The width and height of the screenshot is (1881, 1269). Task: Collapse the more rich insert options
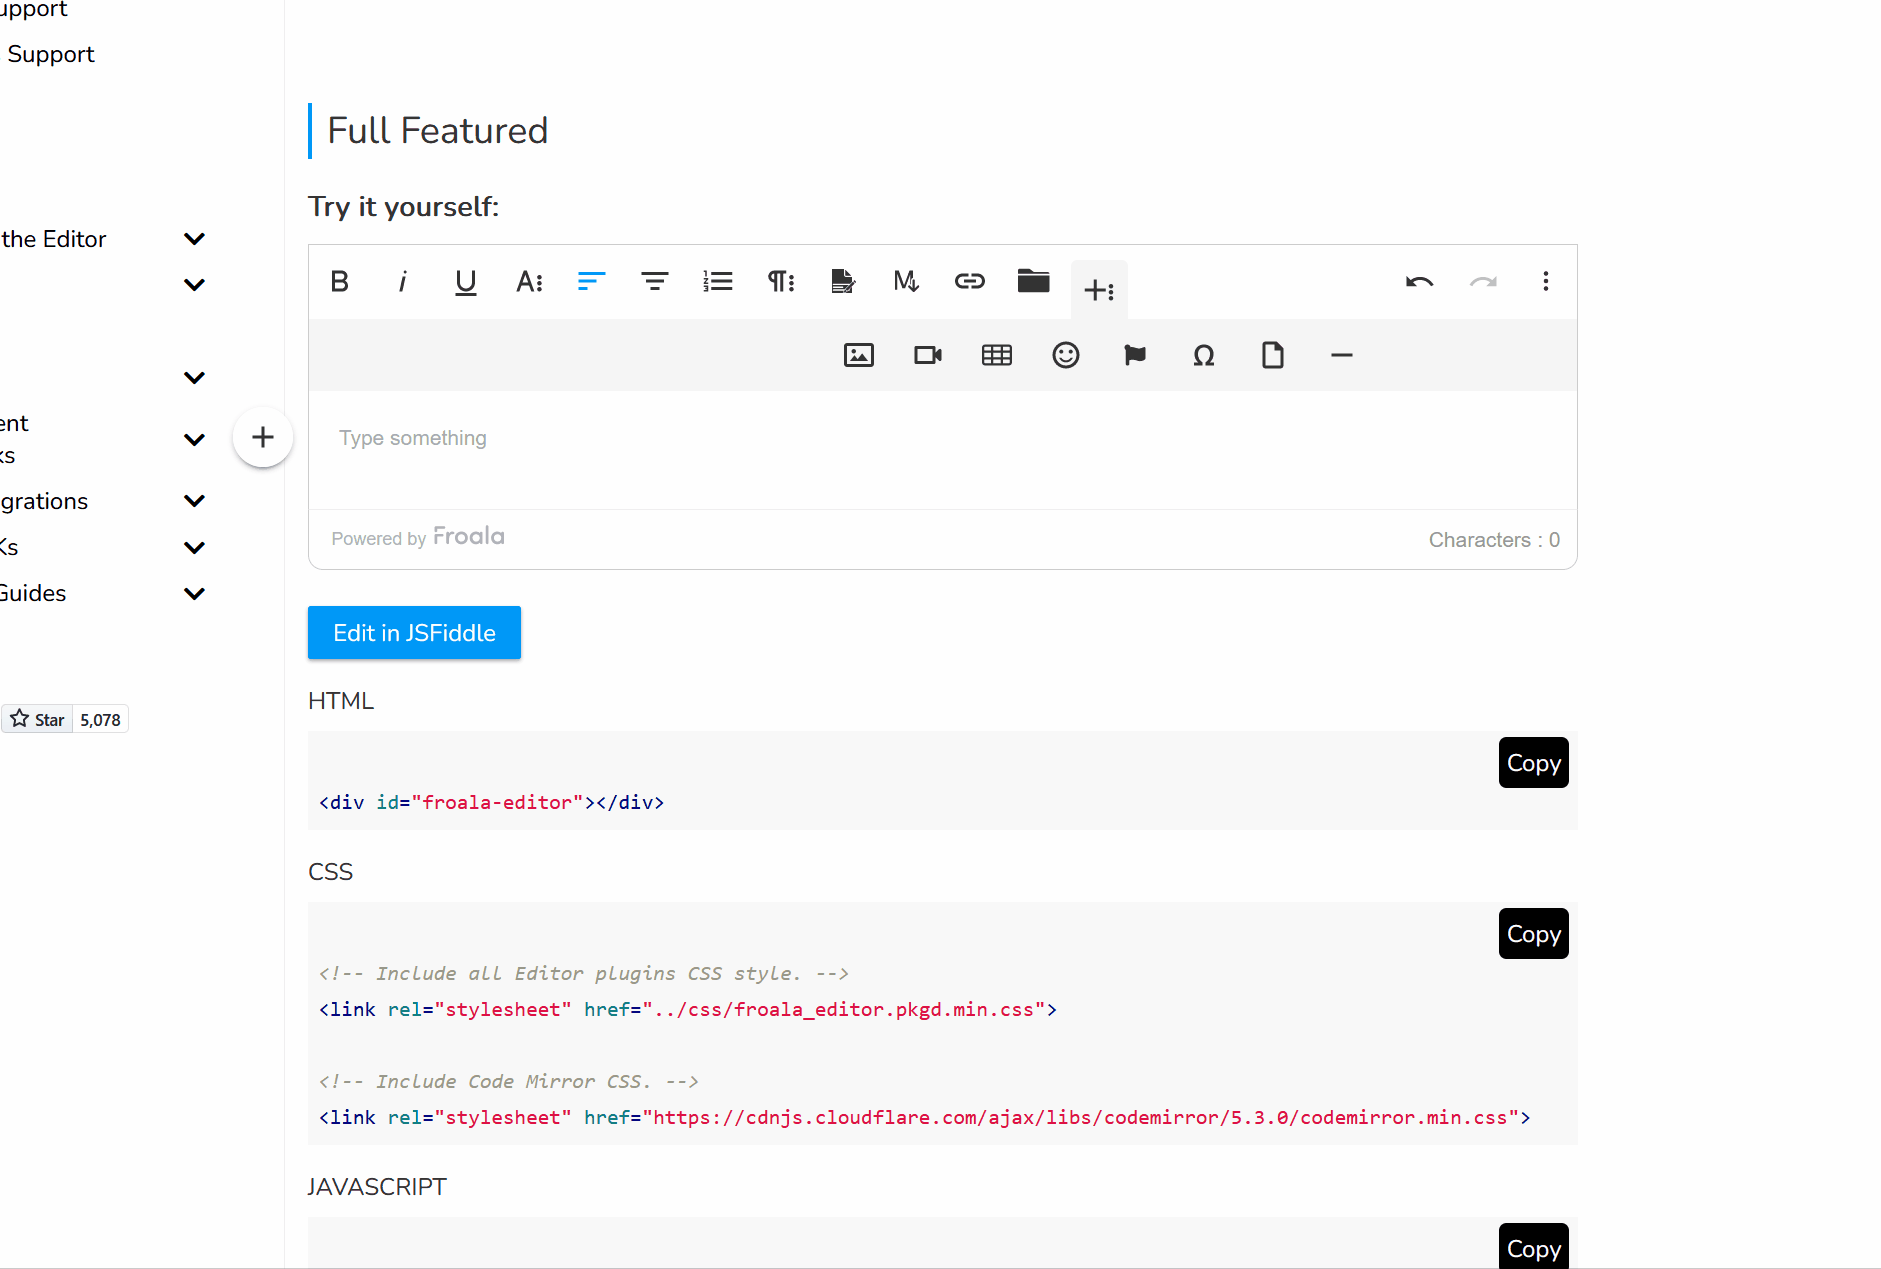[x=1099, y=290]
